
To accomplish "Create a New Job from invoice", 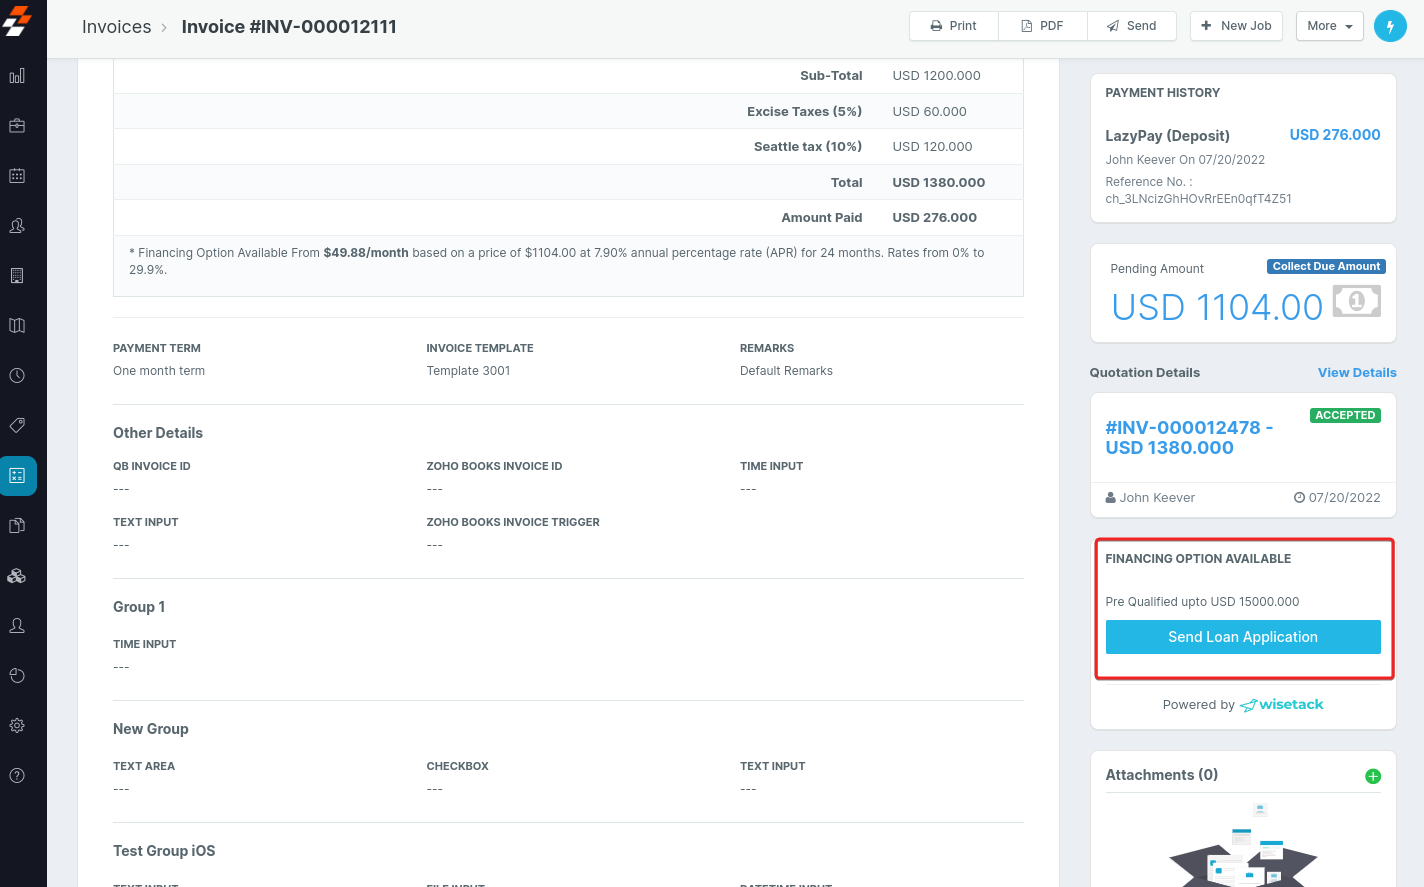I will [x=1236, y=26].
